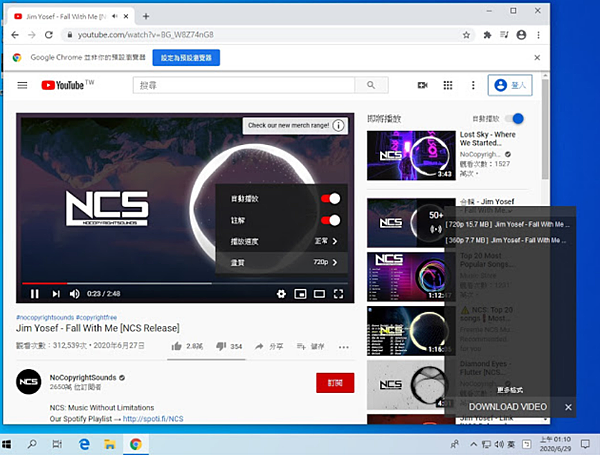Screen dimensions: 600x459
Task: Open Task View on taskbar
Action: (57, 444)
